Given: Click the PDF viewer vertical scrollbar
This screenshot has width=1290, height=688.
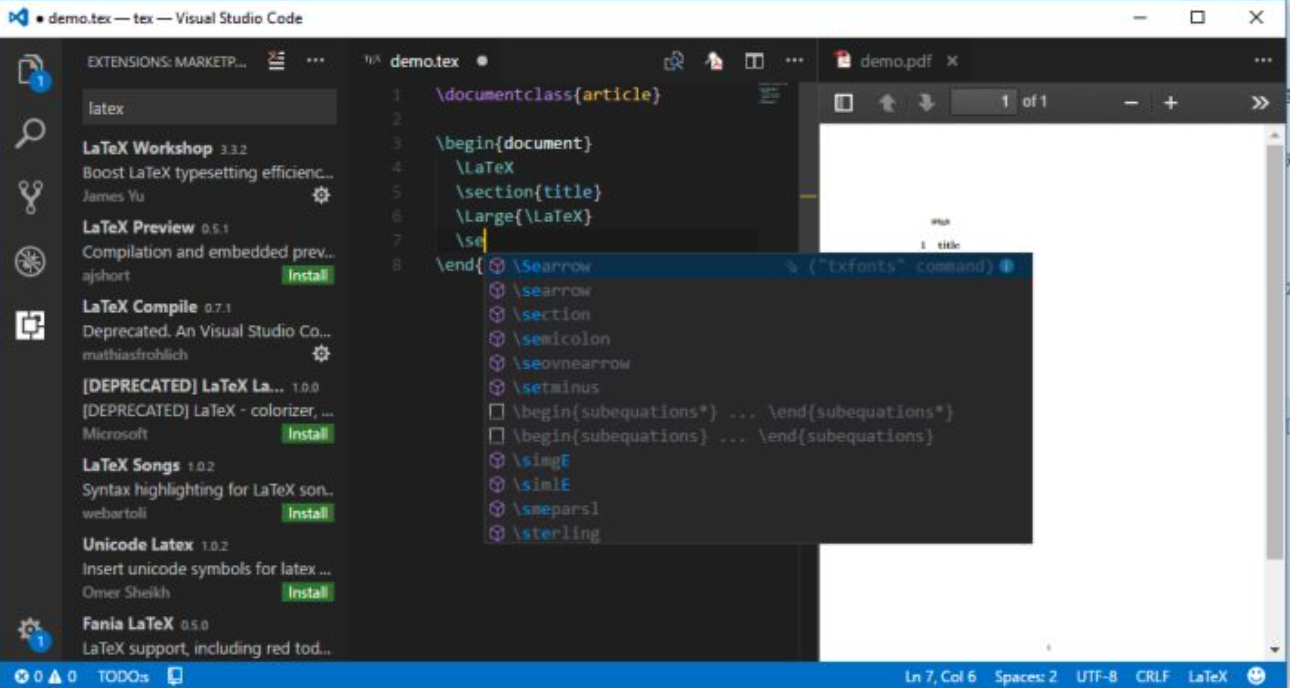Looking at the screenshot, I should click(x=1275, y=350).
